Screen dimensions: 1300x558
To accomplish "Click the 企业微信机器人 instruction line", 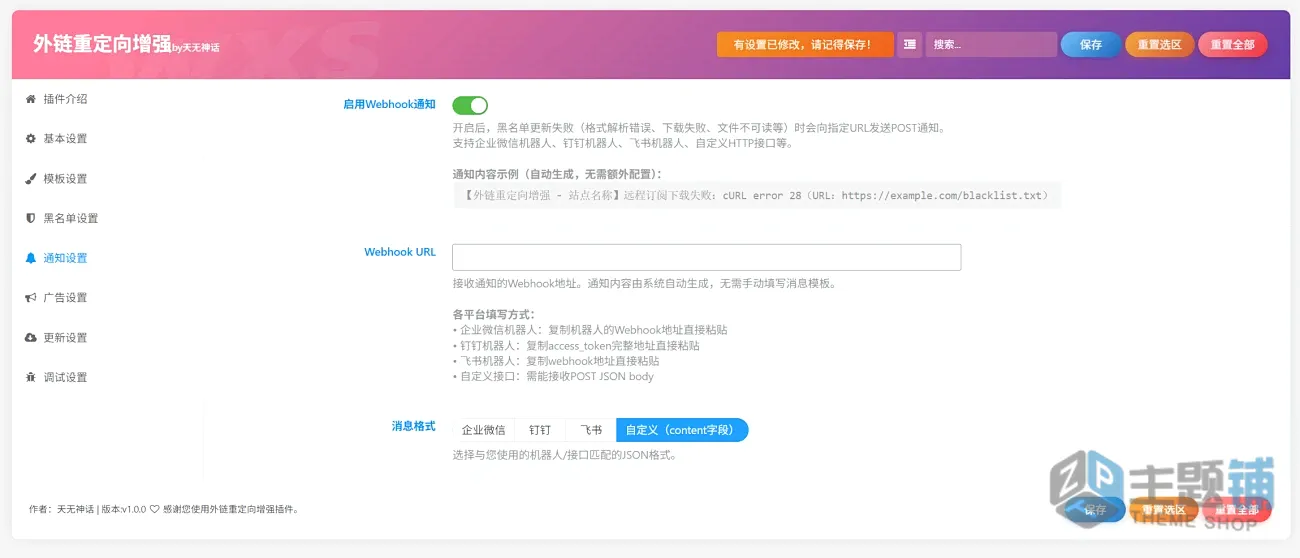I will click(590, 329).
